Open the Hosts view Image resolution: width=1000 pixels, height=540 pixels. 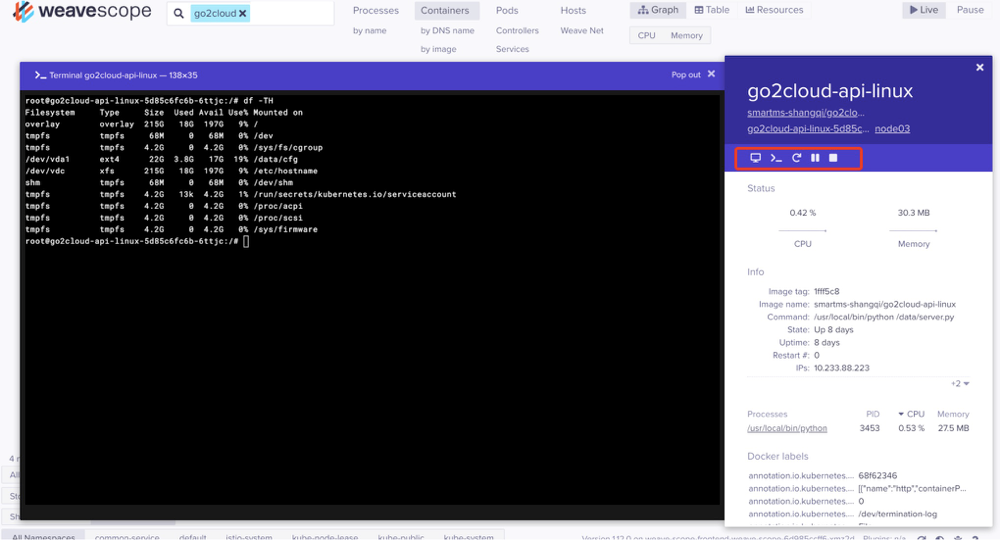[573, 10]
